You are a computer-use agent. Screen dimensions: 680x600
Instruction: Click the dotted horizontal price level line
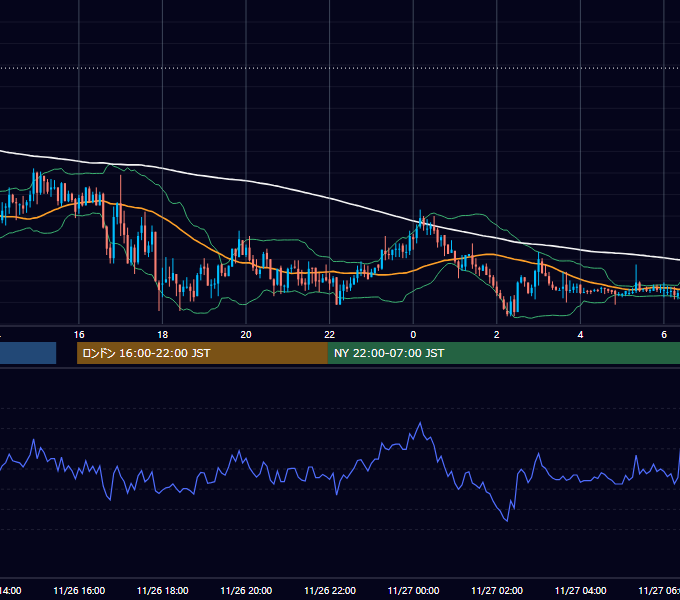coord(340,68)
